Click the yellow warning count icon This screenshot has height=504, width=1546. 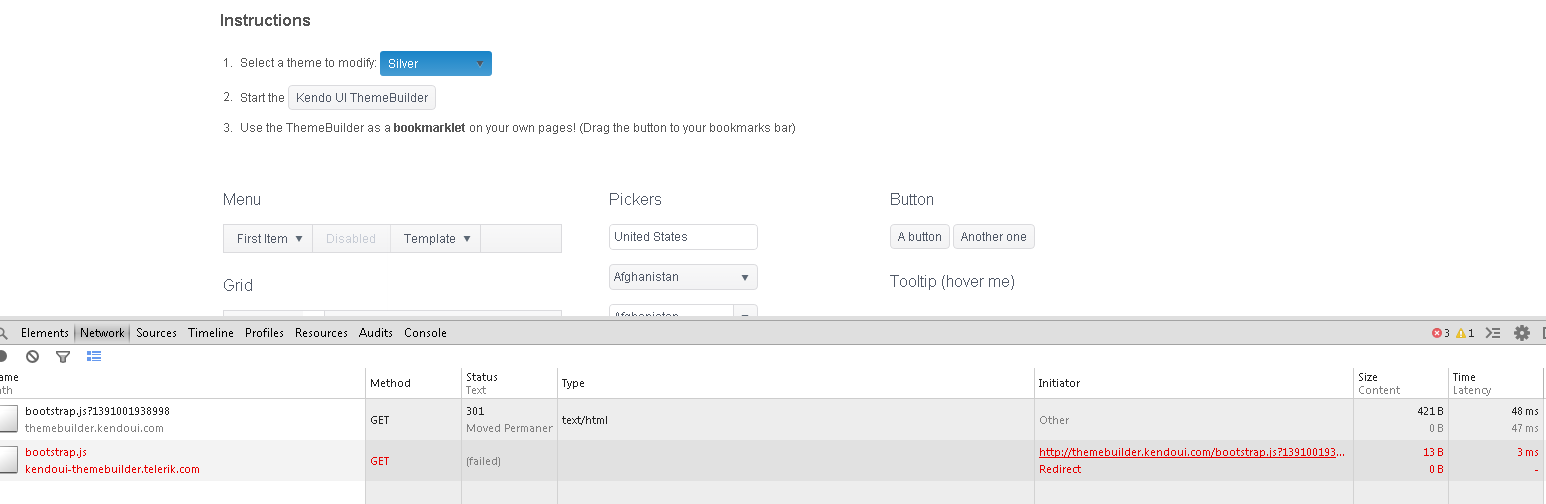1462,333
